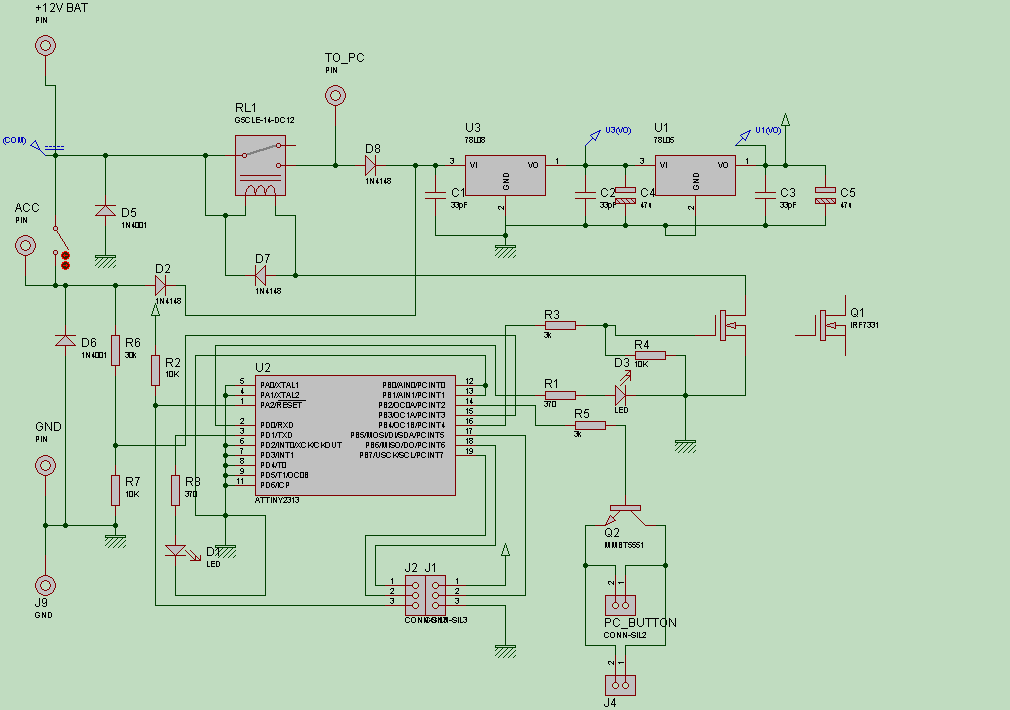Click the ATTINY2313 part label
Image resolution: width=1010 pixels, height=710 pixels.
pyautogui.click(x=277, y=500)
